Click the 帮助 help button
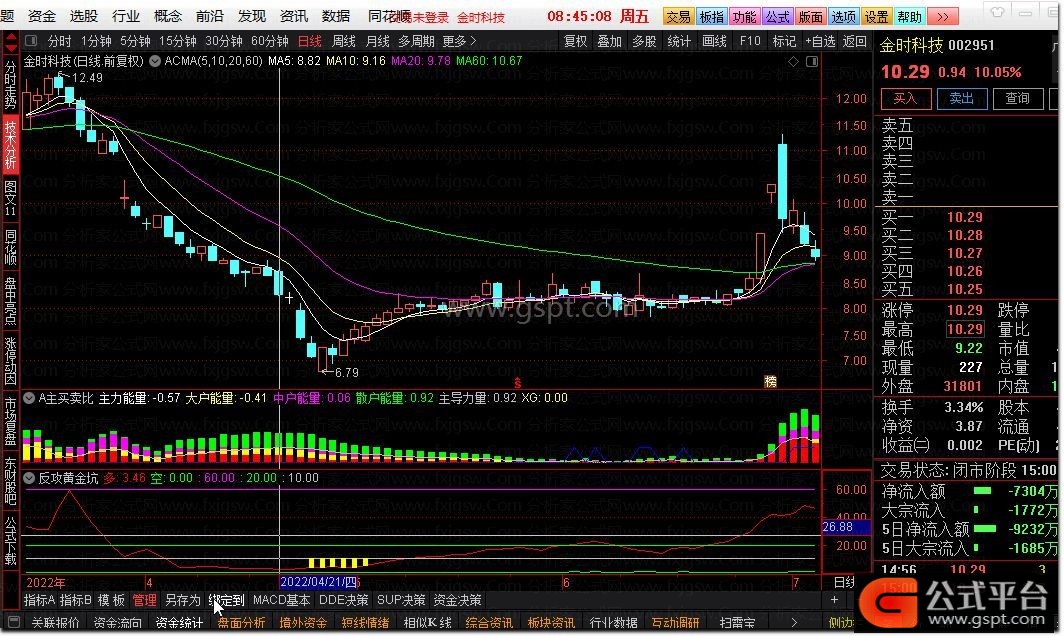The image size is (1064, 636). tap(909, 16)
